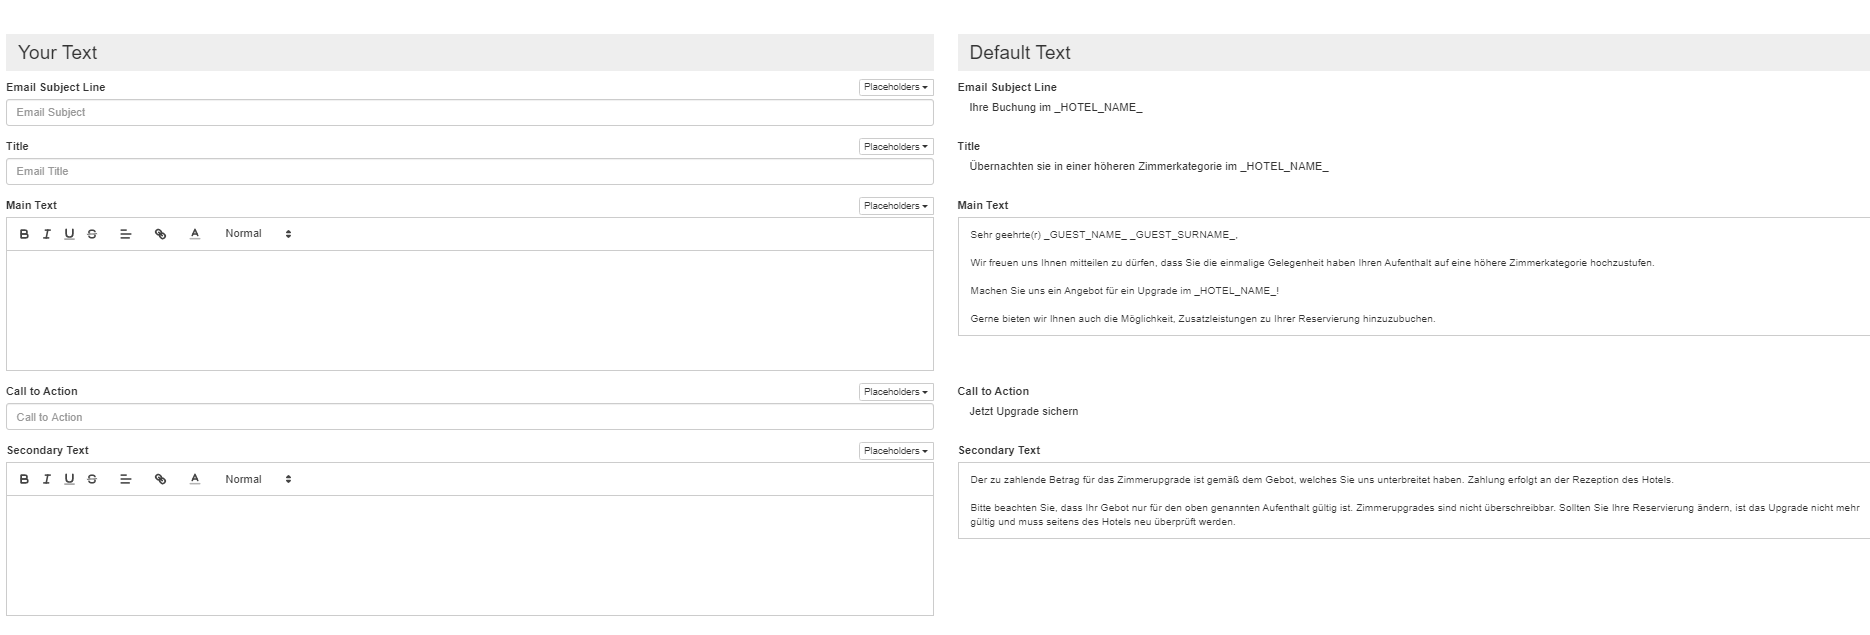Click default line 'Sehr geehrte(r) _GUEST_NAME_'
Image resolution: width=1870 pixels, height=635 pixels.
[1104, 235]
